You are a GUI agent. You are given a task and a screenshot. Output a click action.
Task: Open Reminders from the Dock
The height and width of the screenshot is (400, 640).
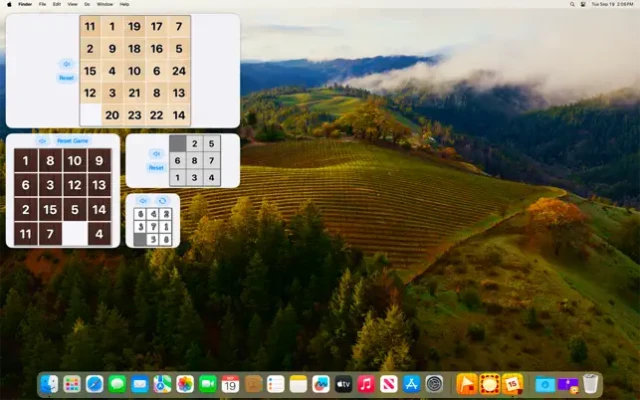276,384
